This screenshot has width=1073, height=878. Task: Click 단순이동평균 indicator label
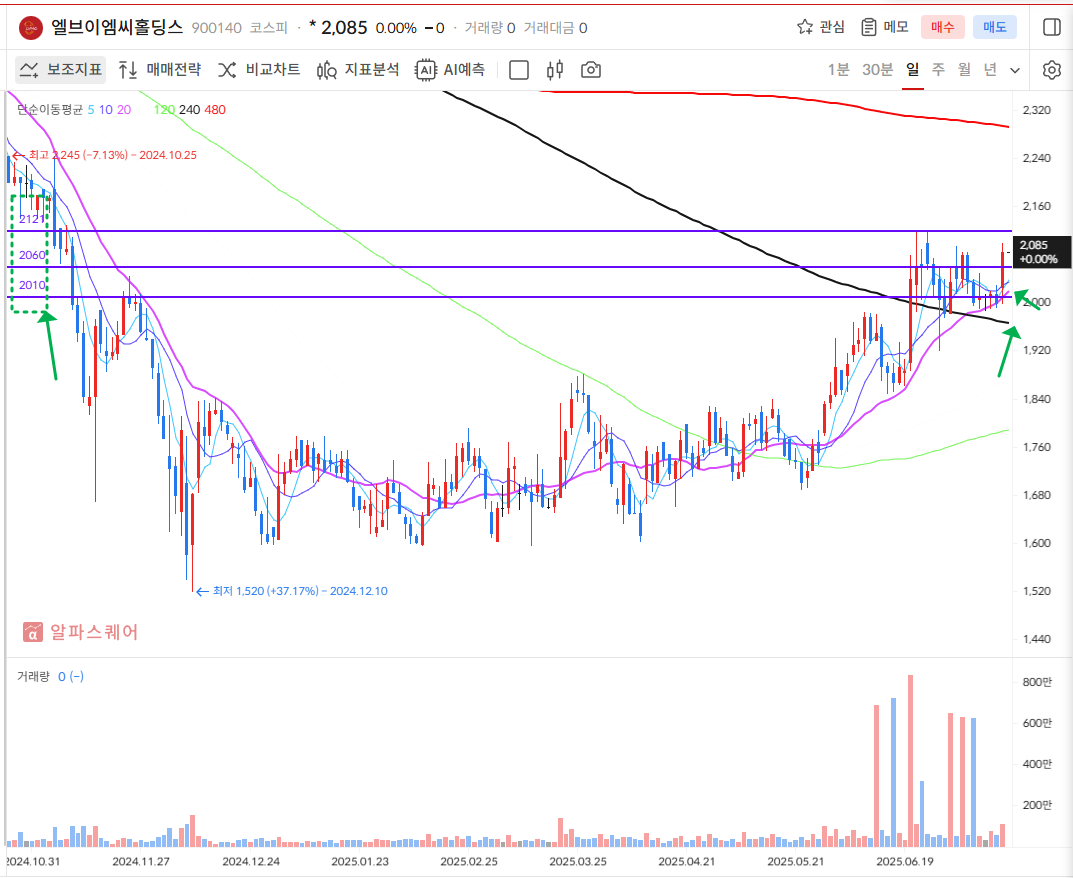coord(49,109)
